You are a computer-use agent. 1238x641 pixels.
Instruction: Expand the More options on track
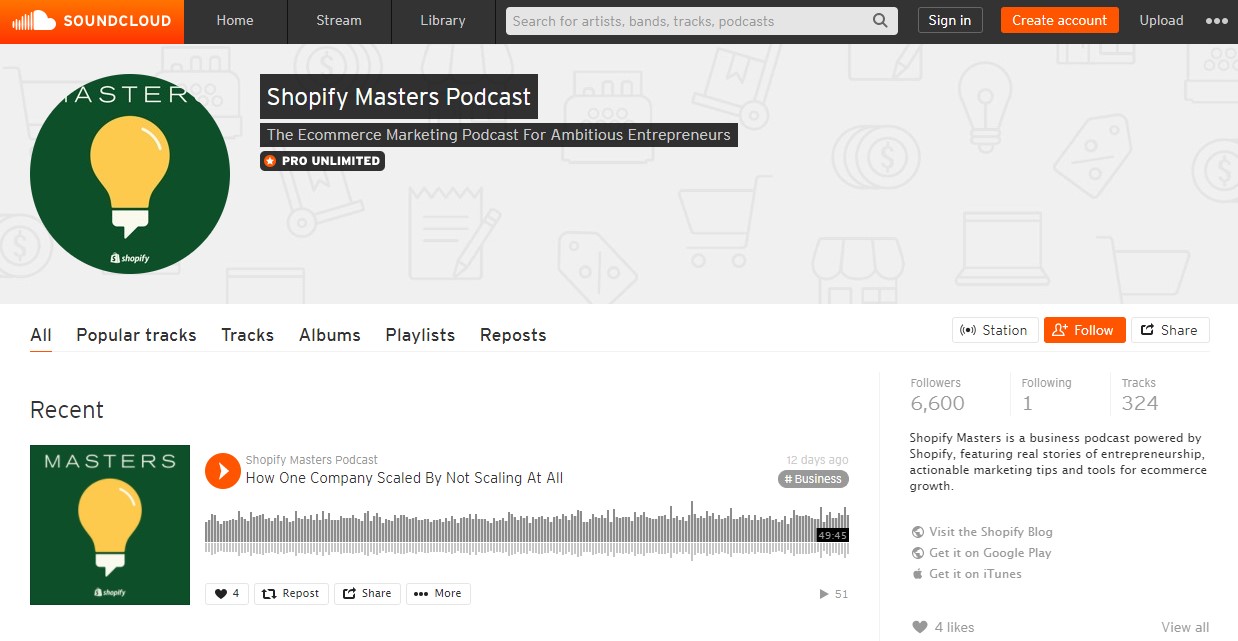(x=438, y=594)
